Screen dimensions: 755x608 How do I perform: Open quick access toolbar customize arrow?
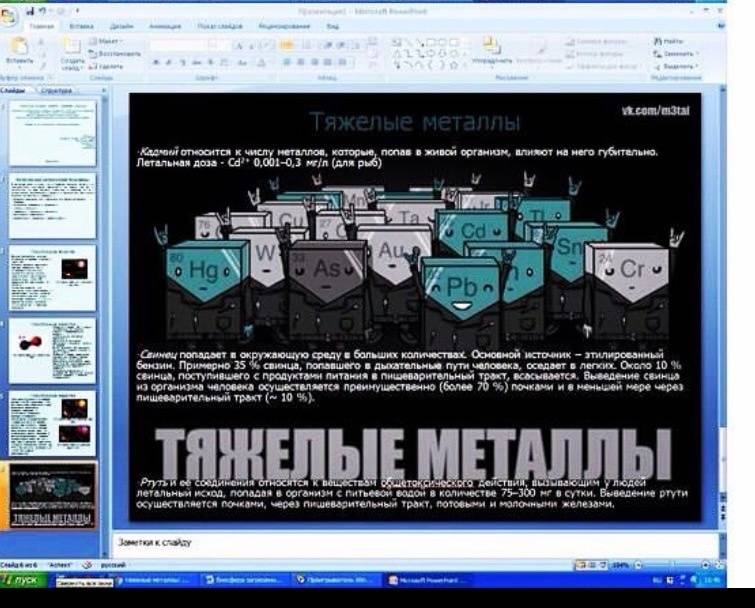77,11
